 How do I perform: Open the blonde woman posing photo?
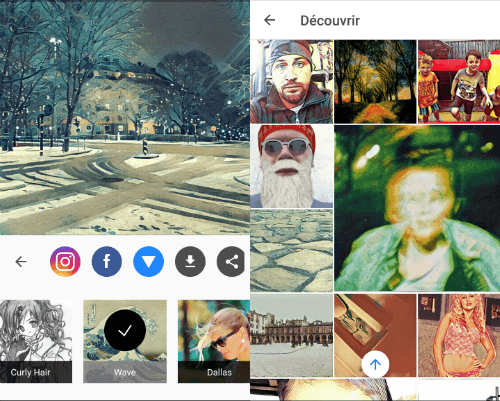459,335
